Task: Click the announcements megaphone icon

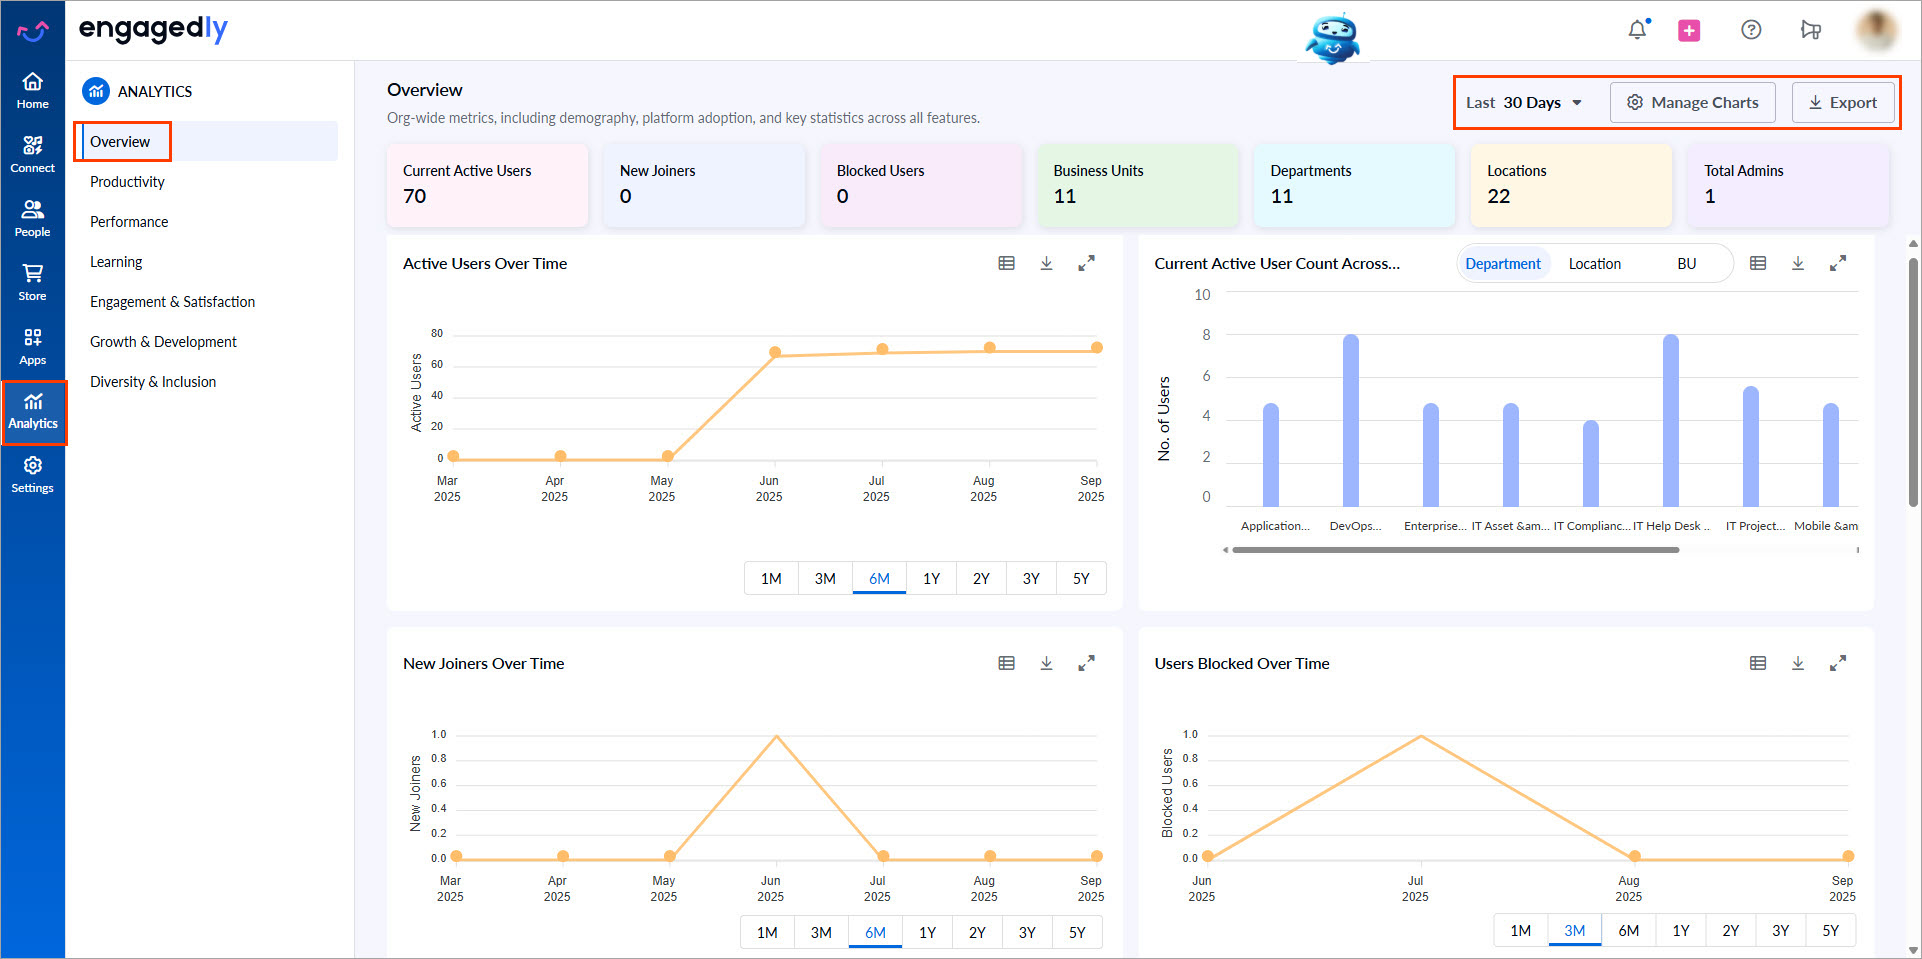Action: pos(1811,30)
